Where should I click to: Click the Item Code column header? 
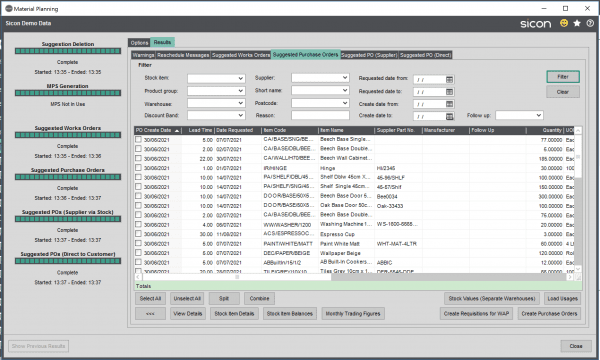click(x=290, y=130)
